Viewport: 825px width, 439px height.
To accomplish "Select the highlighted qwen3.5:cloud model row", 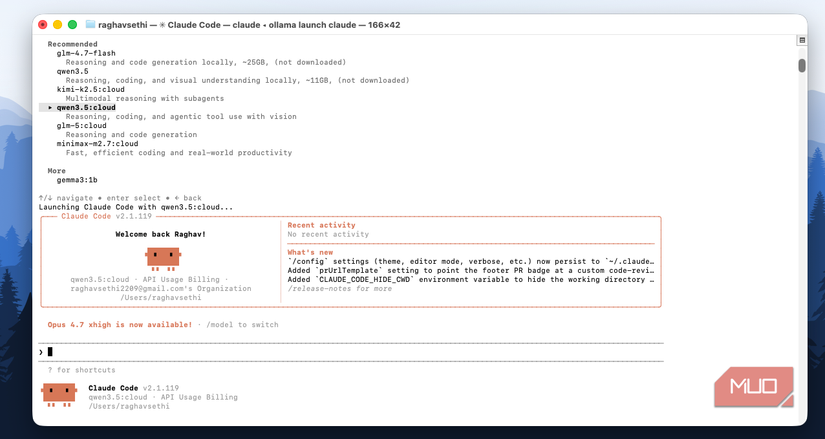I will coord(77,107).
